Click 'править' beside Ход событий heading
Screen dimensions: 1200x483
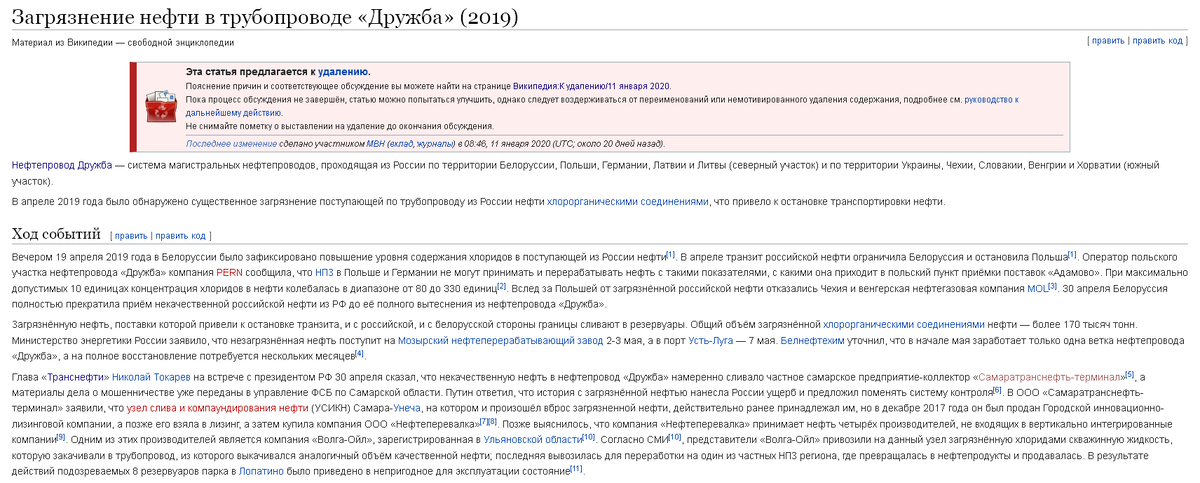click(131, 236)
